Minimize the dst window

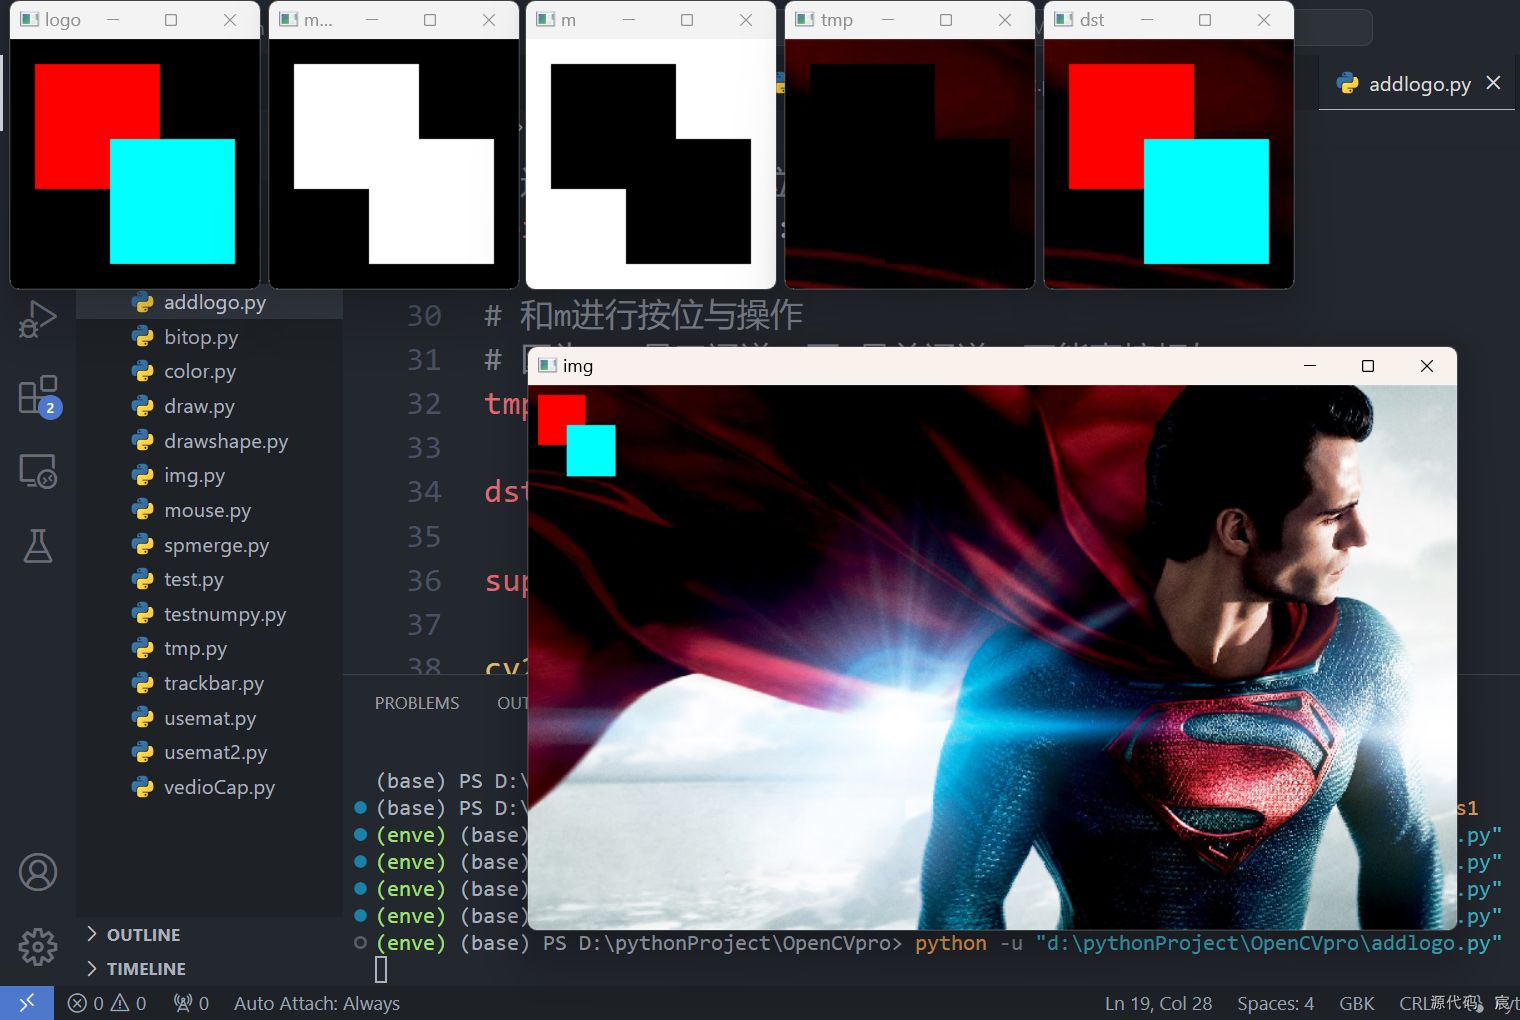click(x=1147, y=20)
